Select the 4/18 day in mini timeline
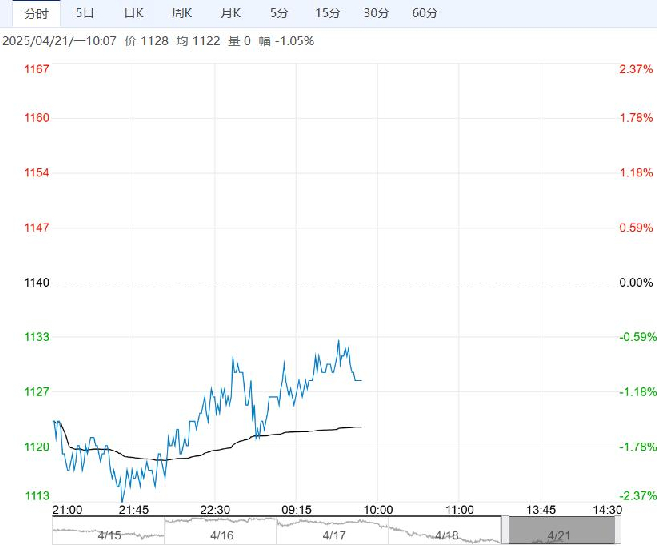The width and height of the screenshot is (657, 546). click(x=445, y=531)
